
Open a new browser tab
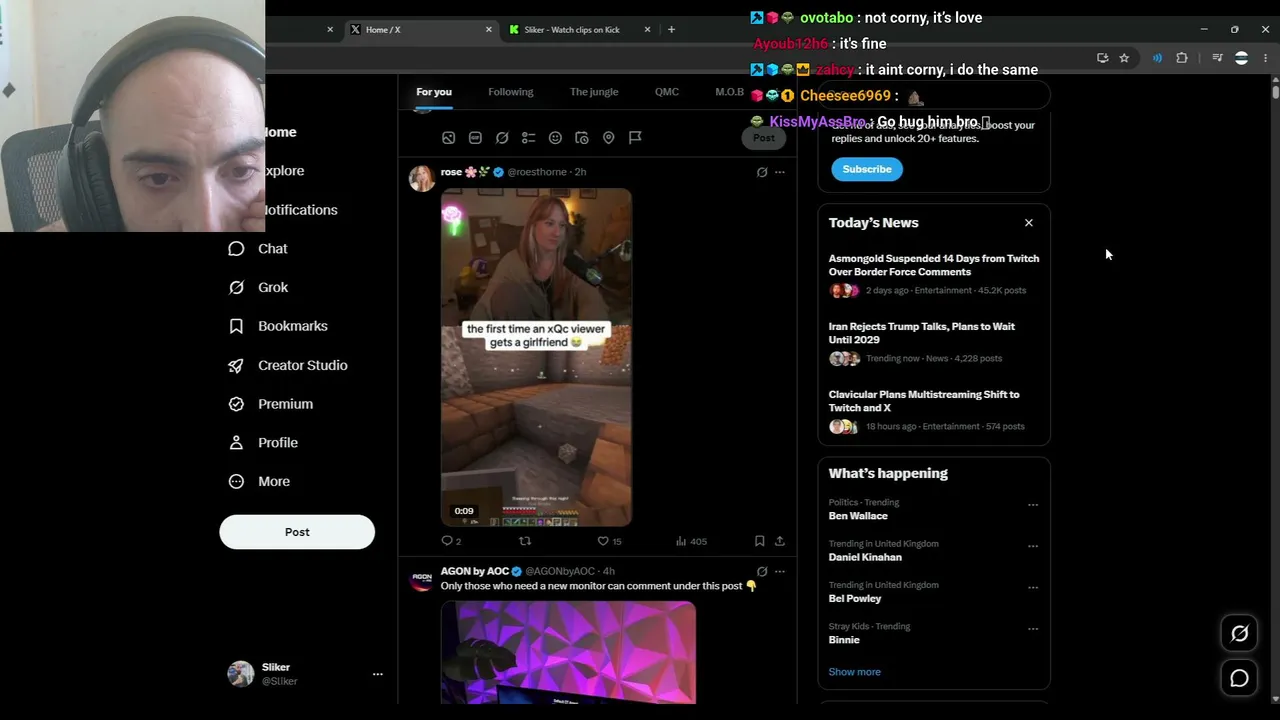[x=671, y=30]
